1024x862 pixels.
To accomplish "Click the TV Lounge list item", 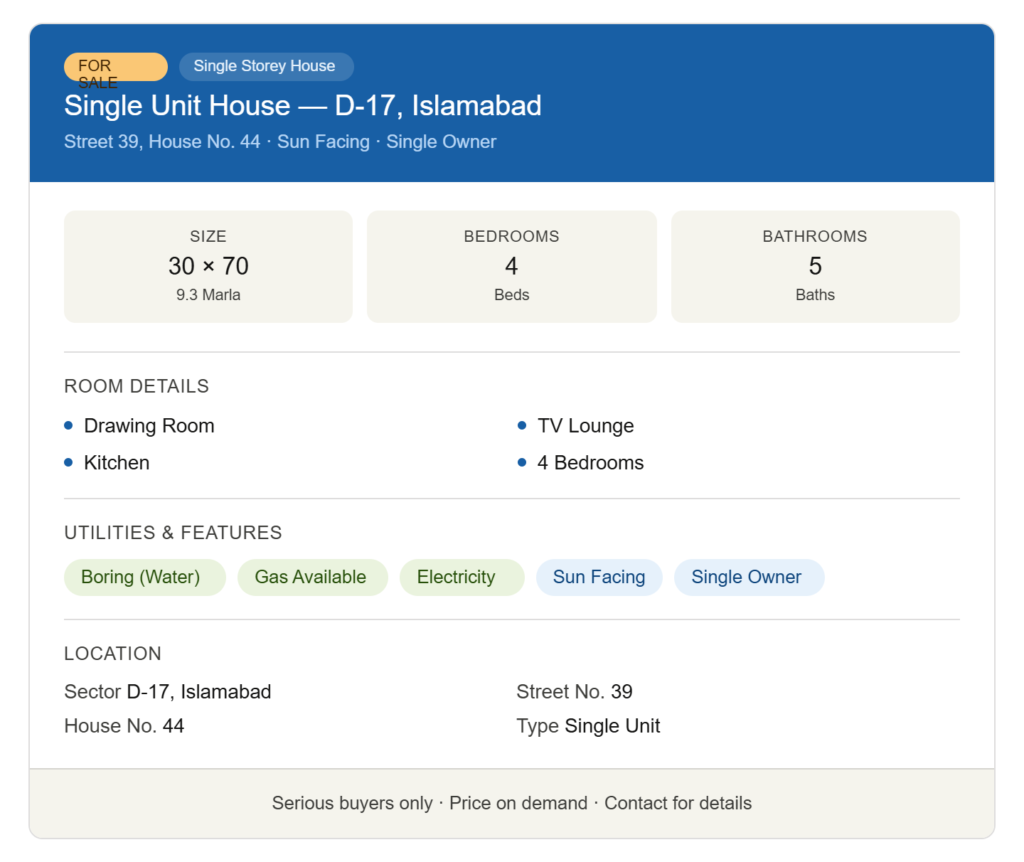I will tap(575, 426).
